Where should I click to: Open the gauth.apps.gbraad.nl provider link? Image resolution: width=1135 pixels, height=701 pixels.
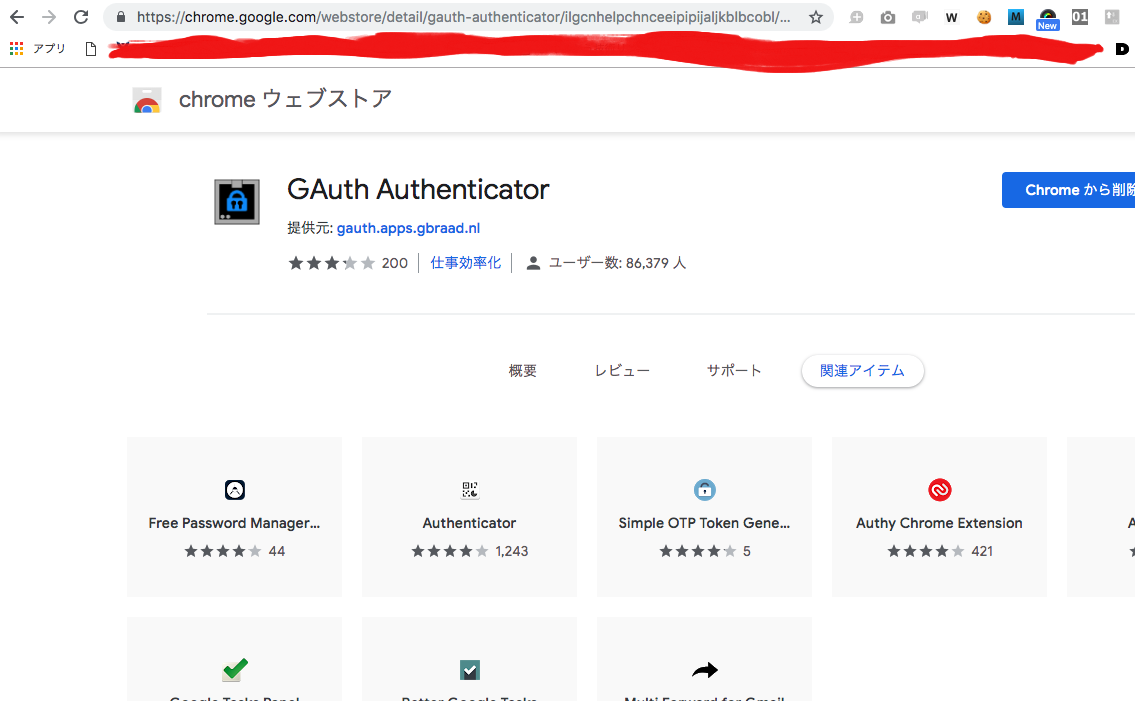coord(408,228)
